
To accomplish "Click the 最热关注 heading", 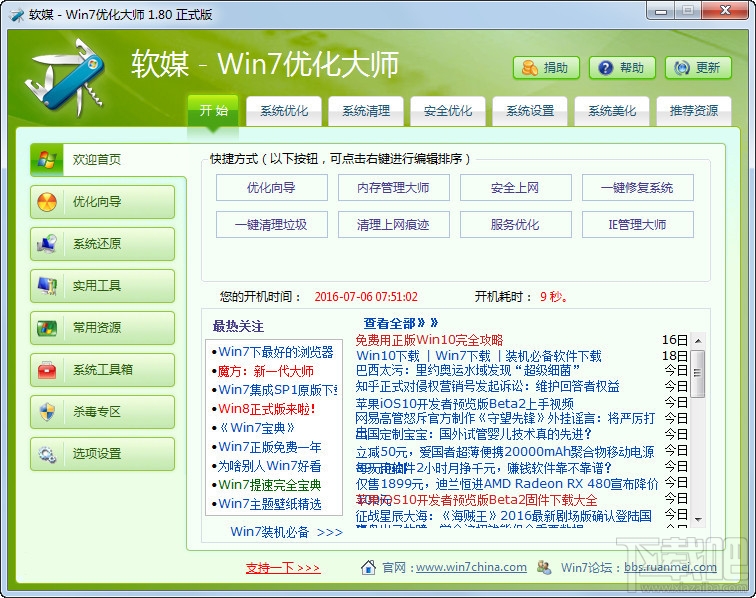I will [x=238, y=326].
